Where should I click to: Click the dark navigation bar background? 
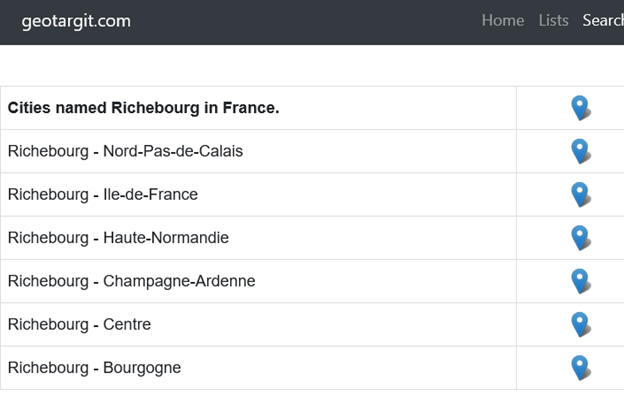coord(302,22)
